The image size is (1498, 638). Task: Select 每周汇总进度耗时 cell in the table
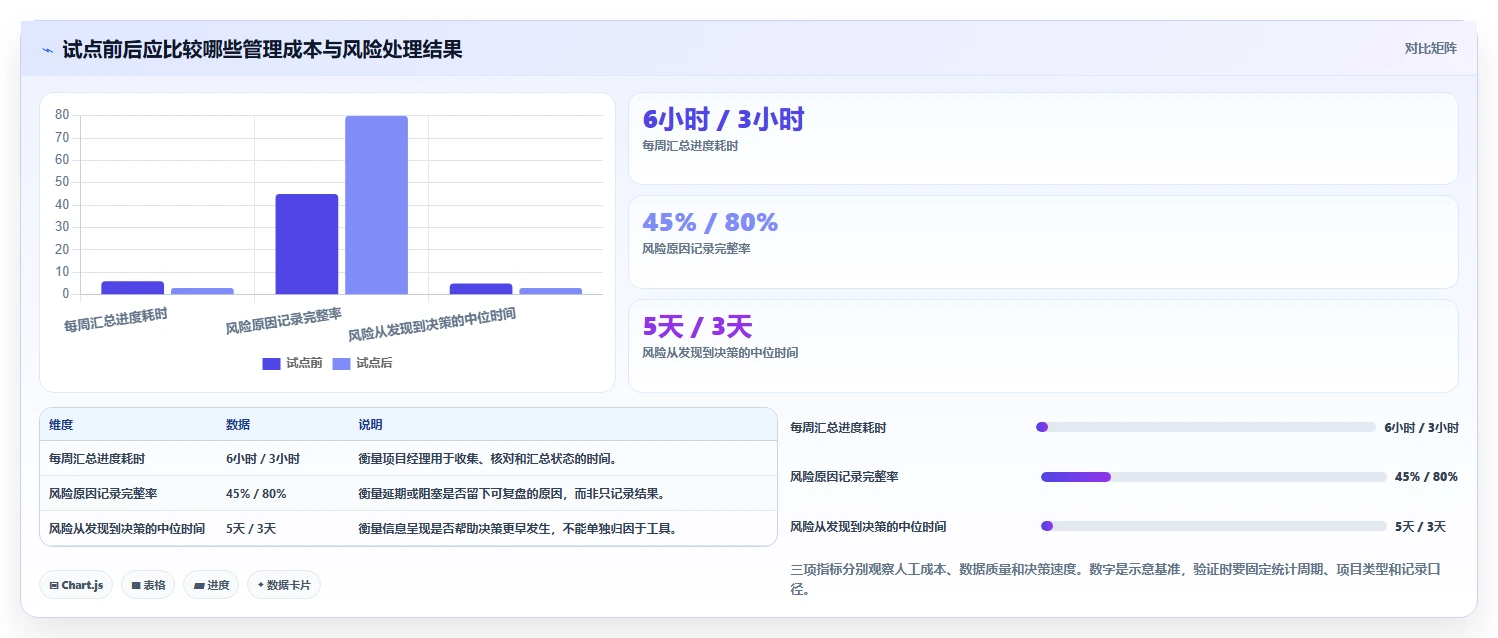(97, 459)
